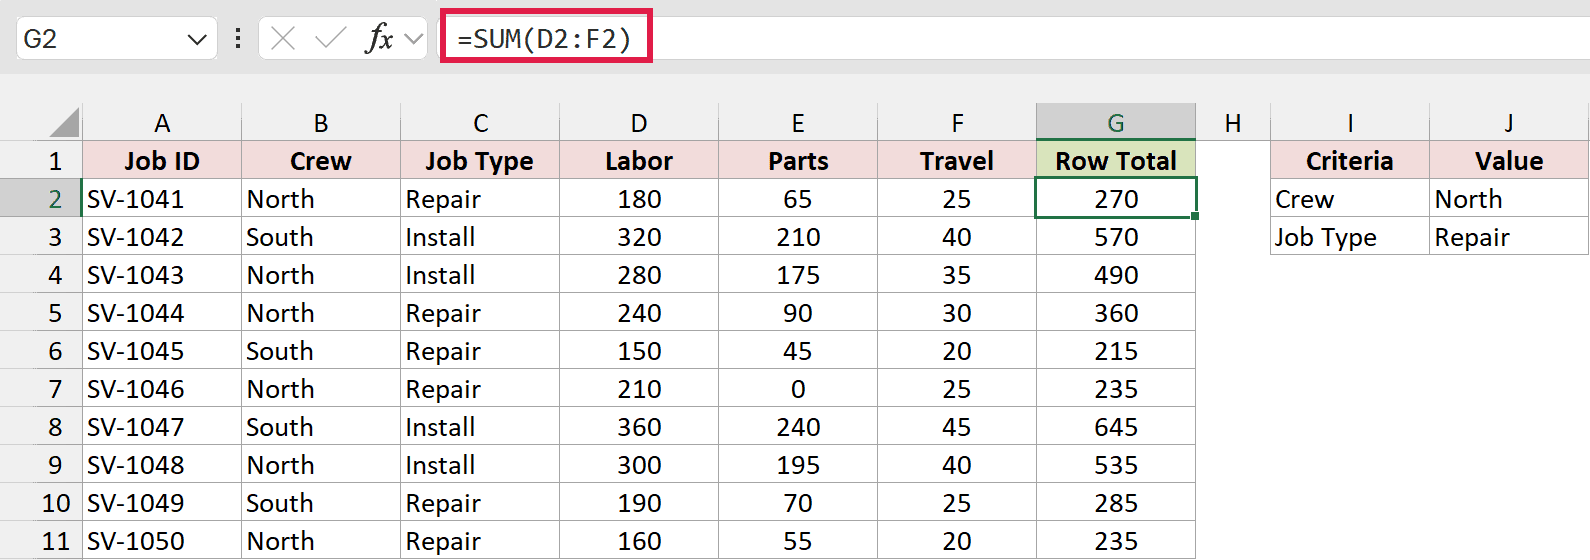Select all cells with corner triangle
This screenshot has width=1590, height=560.
click(64, 123)
